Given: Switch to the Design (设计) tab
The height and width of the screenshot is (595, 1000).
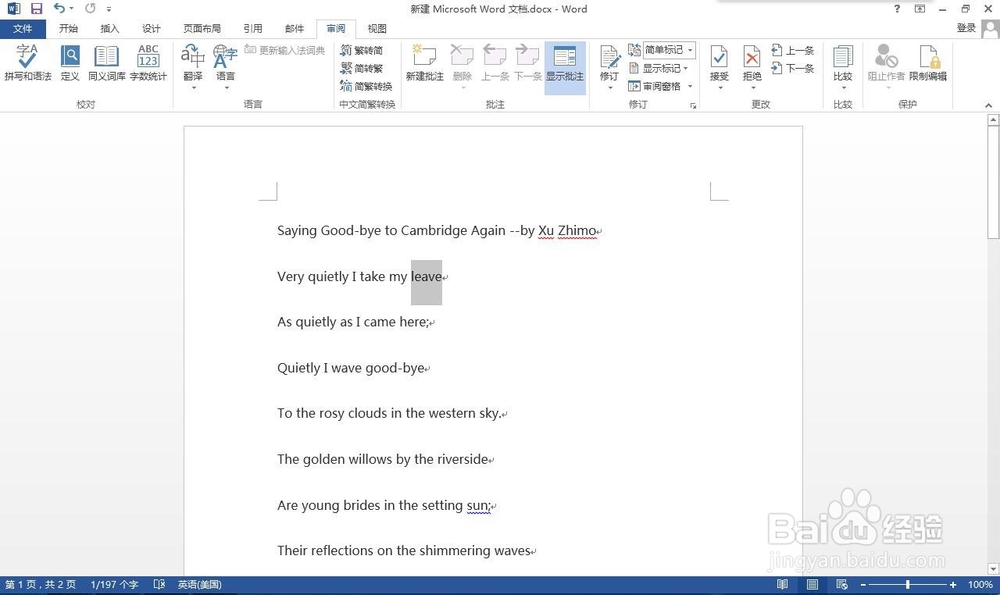Looking at the screenshot, I should click(151, 29).
